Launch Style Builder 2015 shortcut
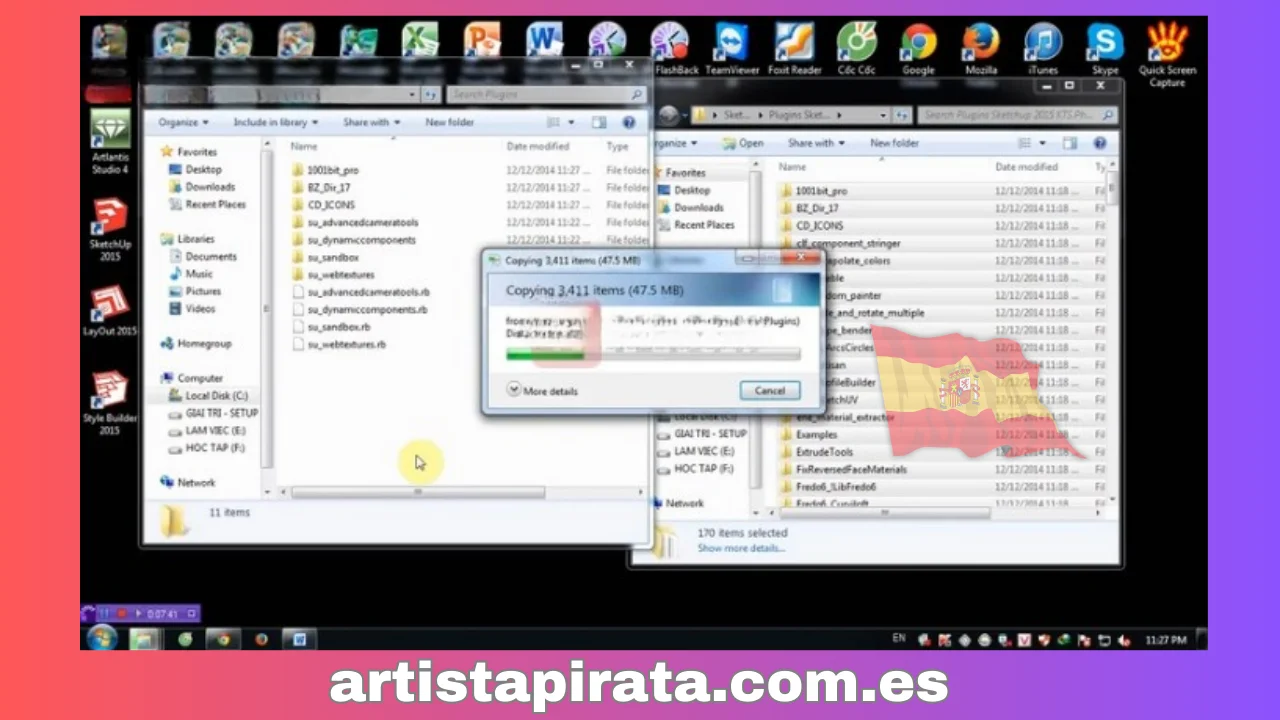The width and height of the screenshot is (1280, 720). 110,404
